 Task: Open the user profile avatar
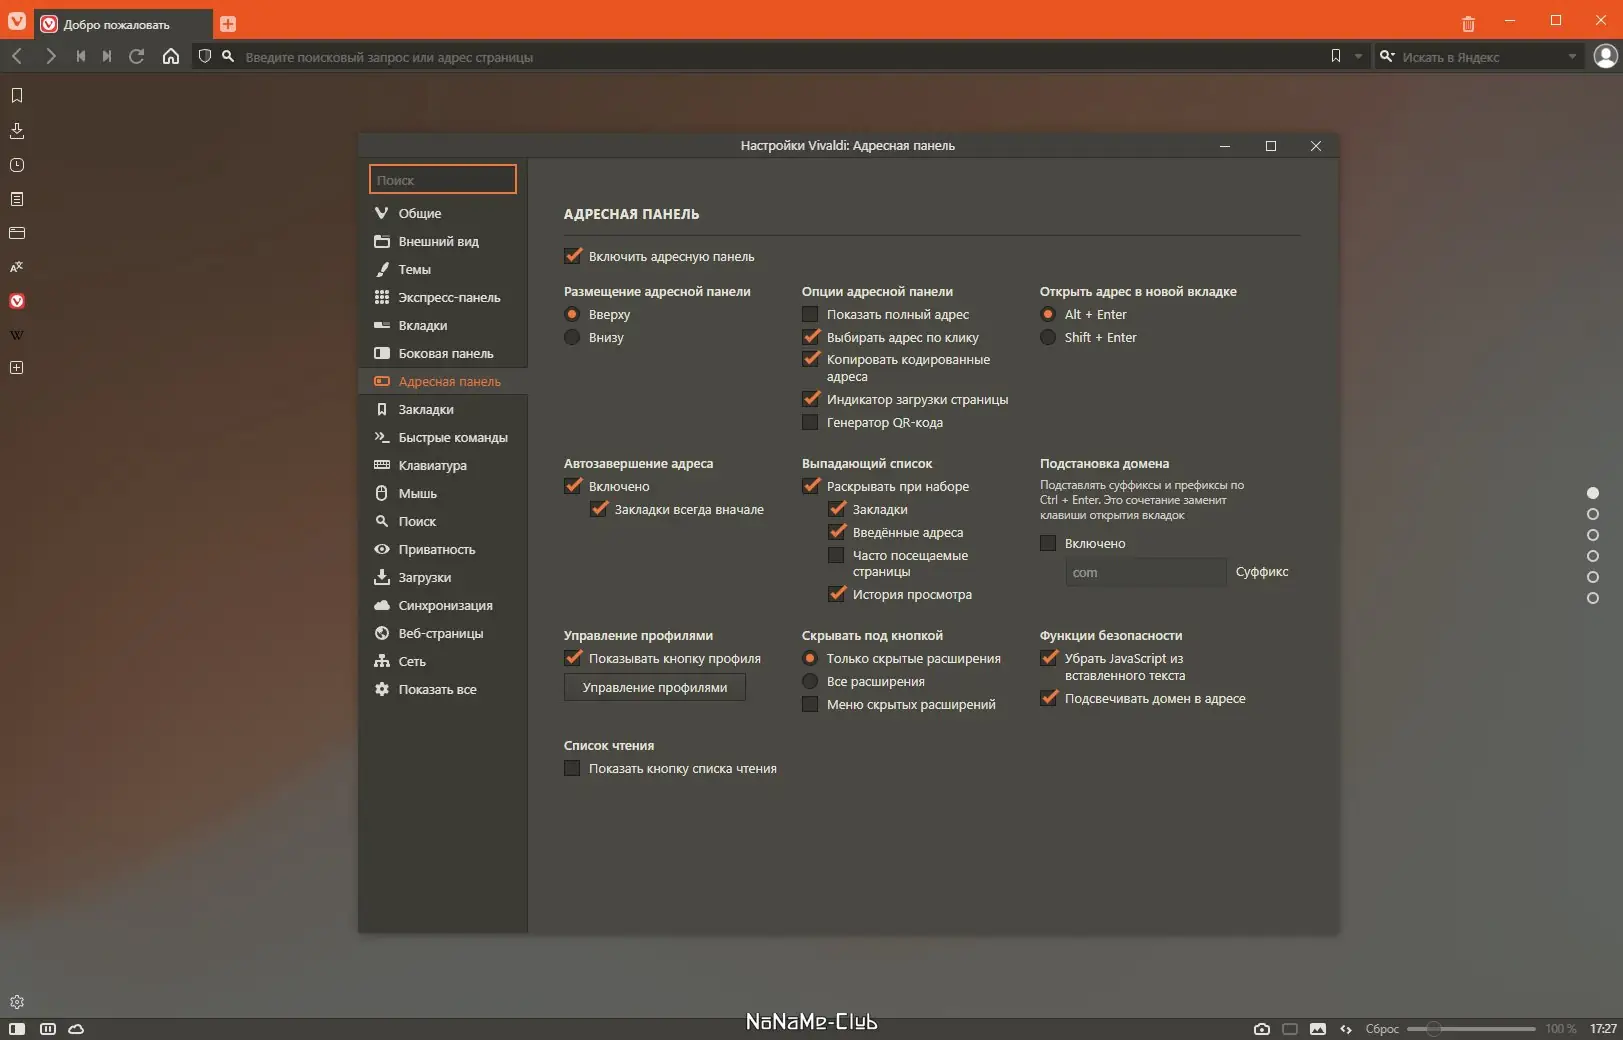click(1606, 56)
